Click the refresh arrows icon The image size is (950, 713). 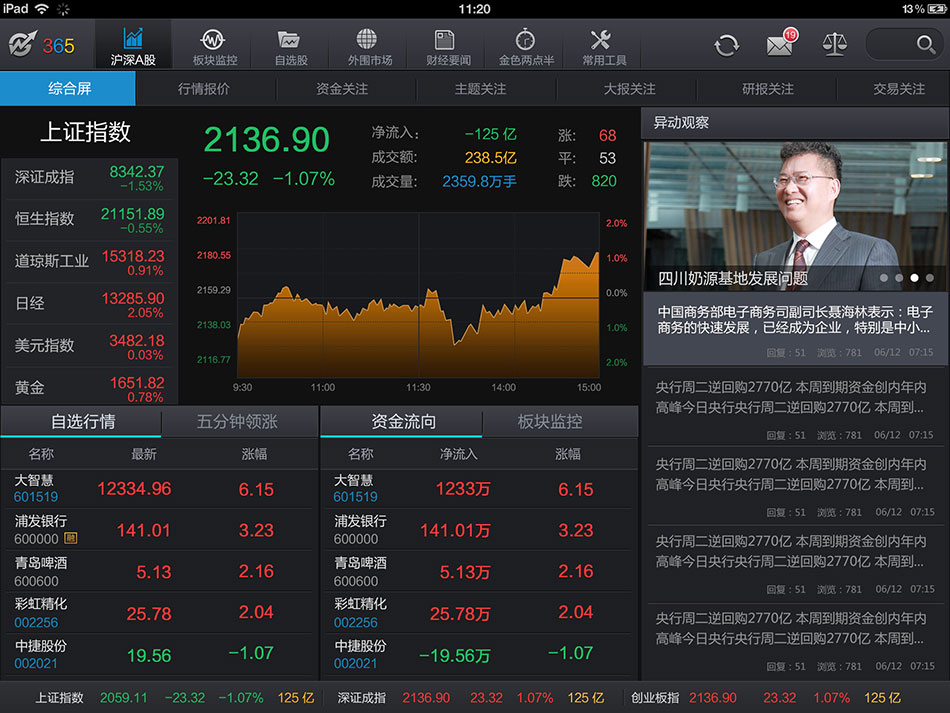point(726,45)
